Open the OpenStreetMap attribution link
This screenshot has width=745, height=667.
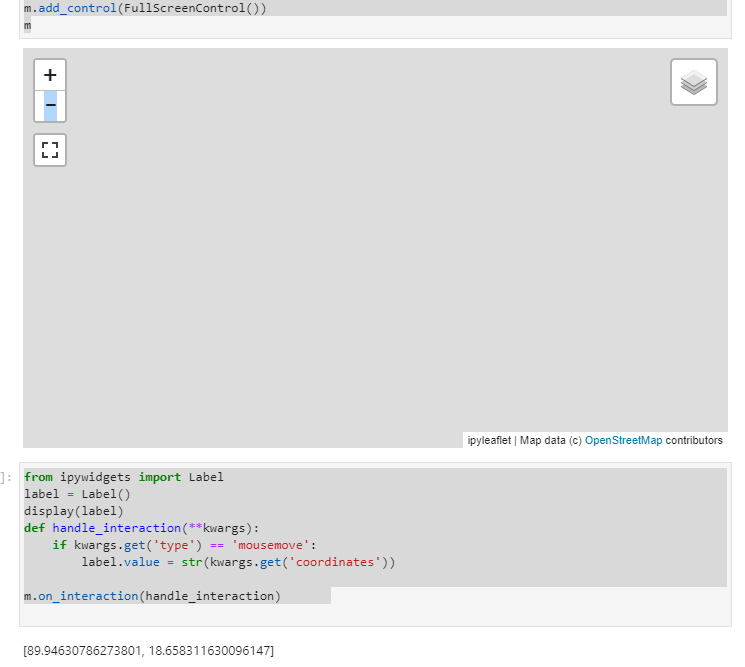[623, 440]
